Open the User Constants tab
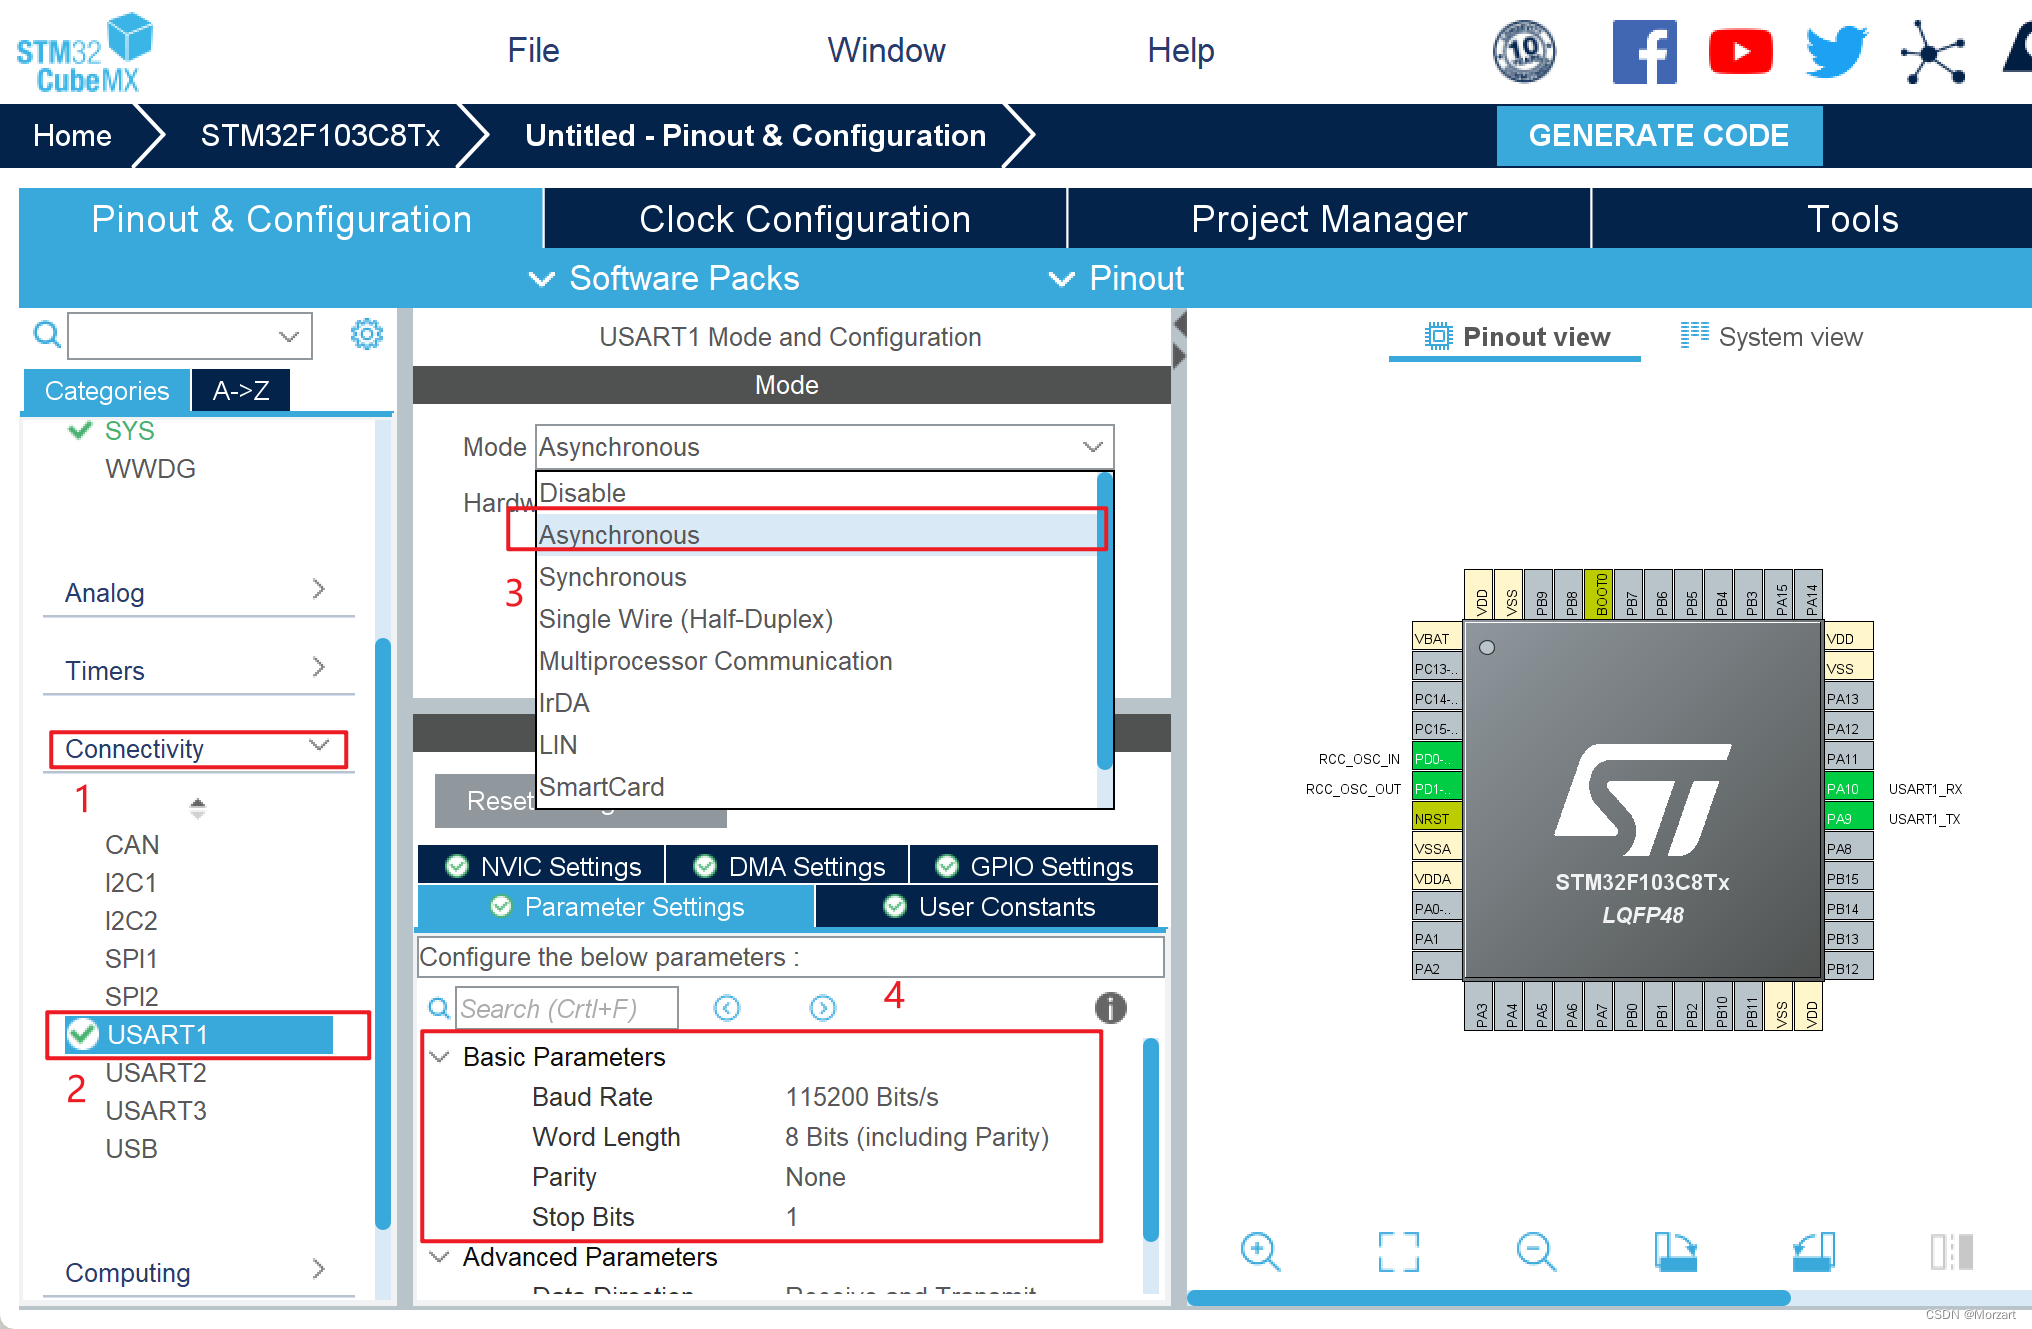The height and width of the screenshot is (1329, 2032). (x=988, y=907)
